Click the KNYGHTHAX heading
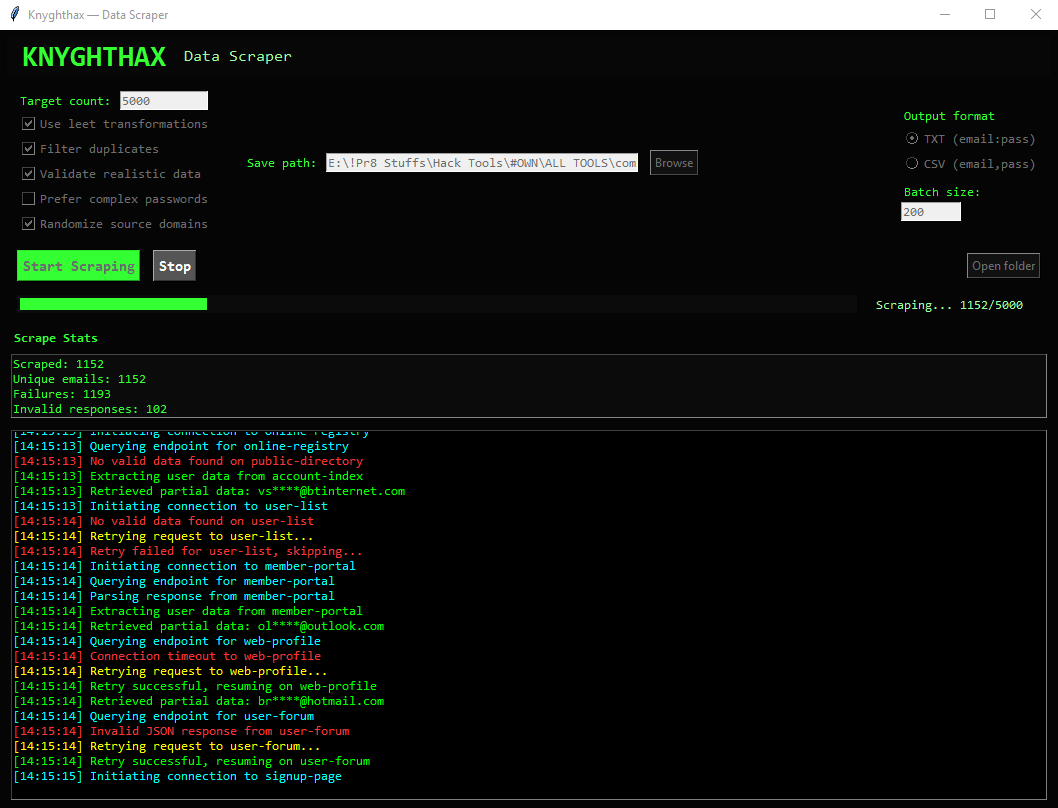This screenshot has width=1058, height=808. pyautogui.click(x=94, y=57)
